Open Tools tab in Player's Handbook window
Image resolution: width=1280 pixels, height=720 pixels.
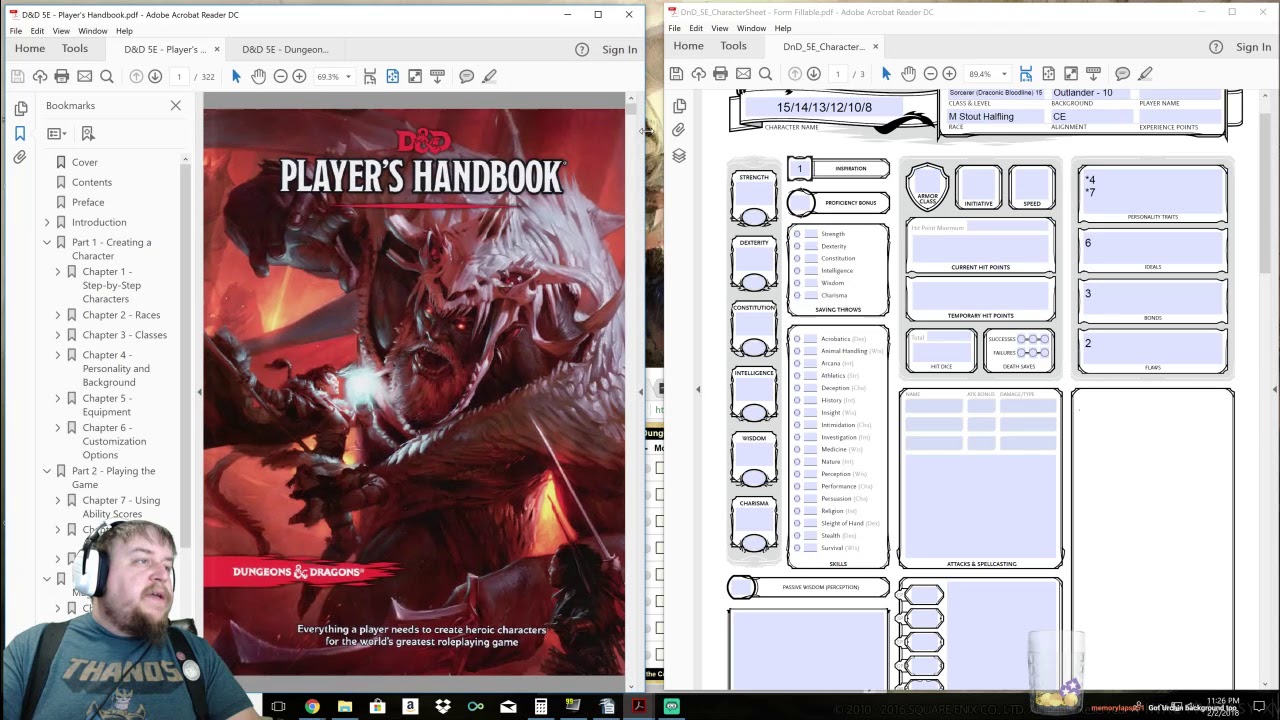point(75,49)
